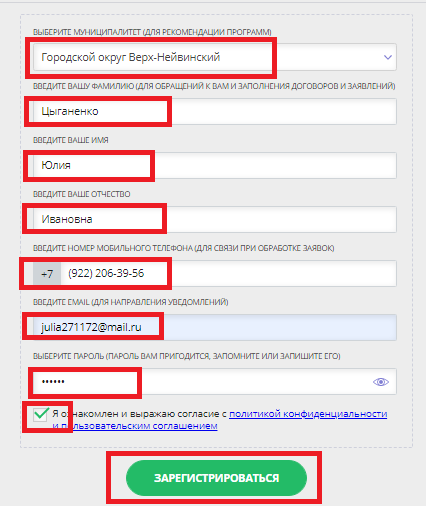Screen dimensions: 426x506
Task: Focus the email field julia271172@mail.ru
Action: point(215,327)
